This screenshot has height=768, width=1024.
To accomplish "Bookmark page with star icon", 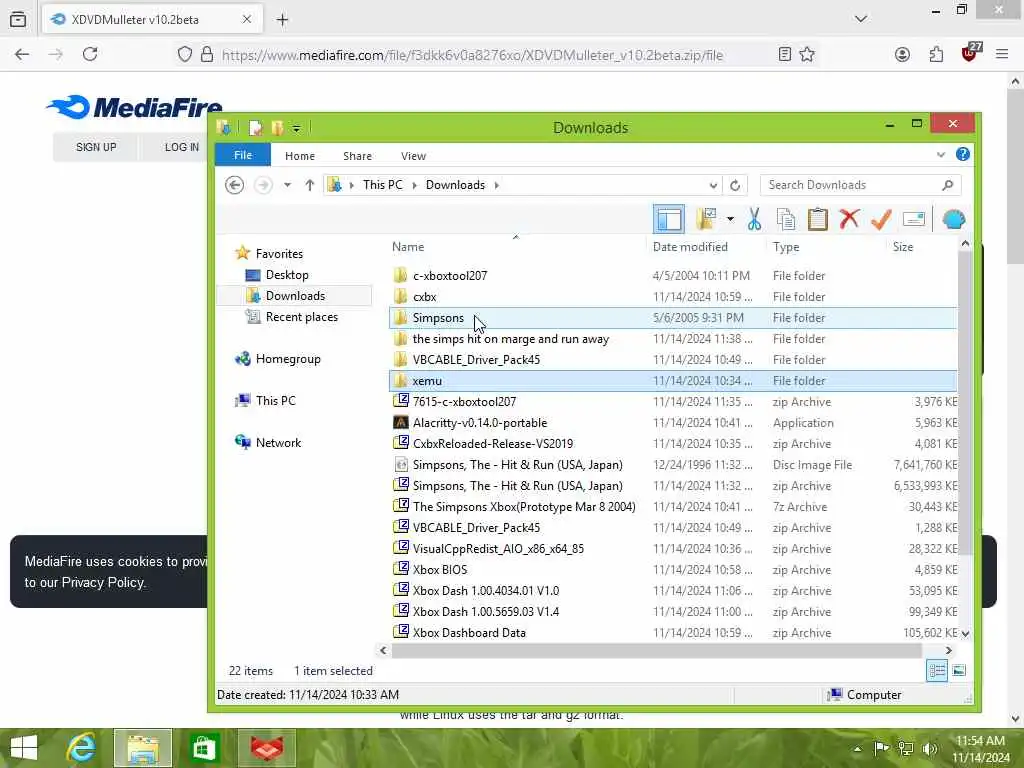I will (x=807, y=54).
